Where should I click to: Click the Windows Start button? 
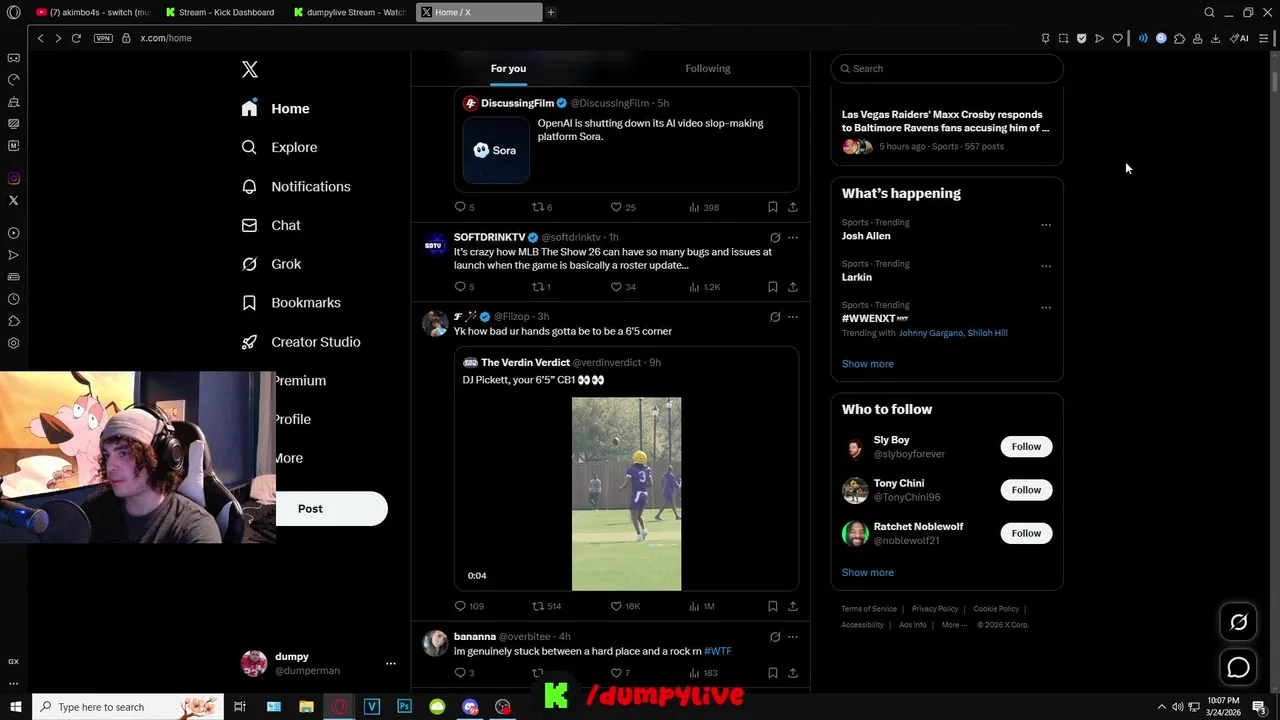coord(16,706)
